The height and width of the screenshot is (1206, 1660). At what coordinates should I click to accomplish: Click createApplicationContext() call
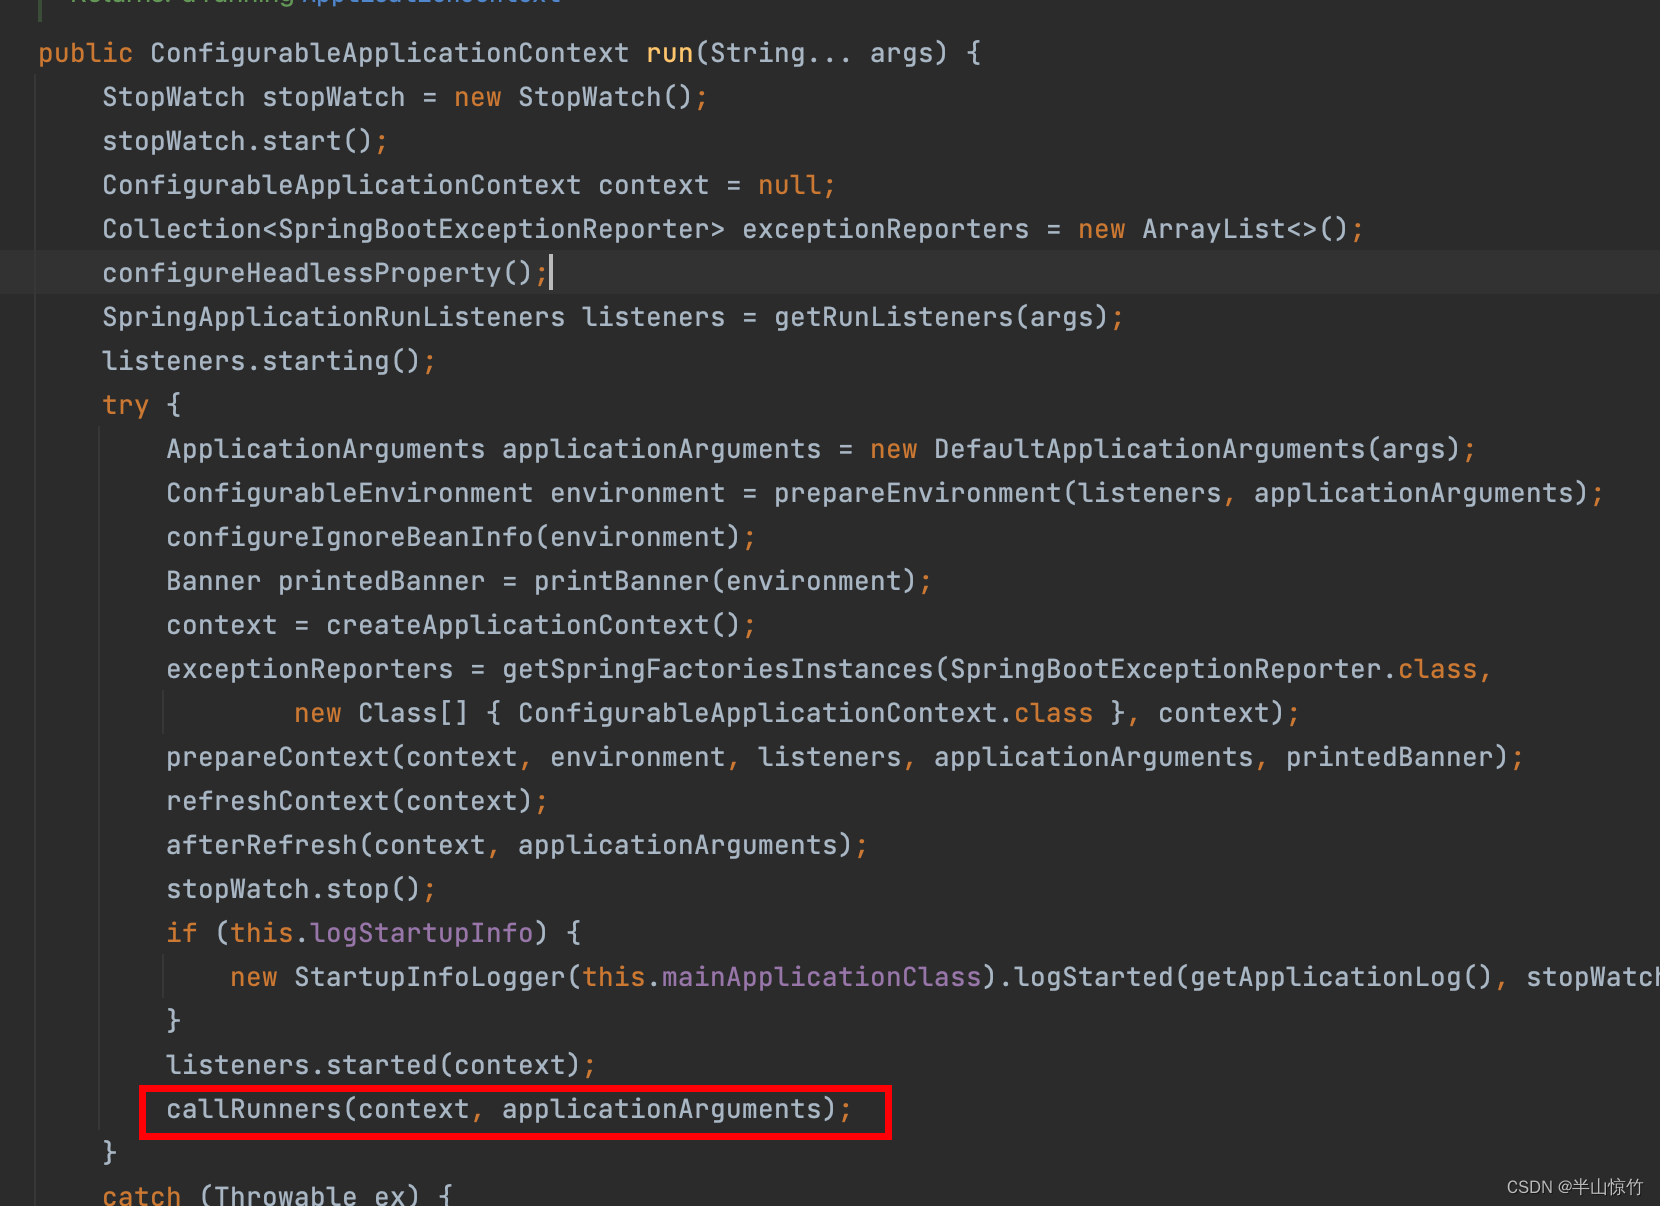pyautogui.click(x=534, y=625)
